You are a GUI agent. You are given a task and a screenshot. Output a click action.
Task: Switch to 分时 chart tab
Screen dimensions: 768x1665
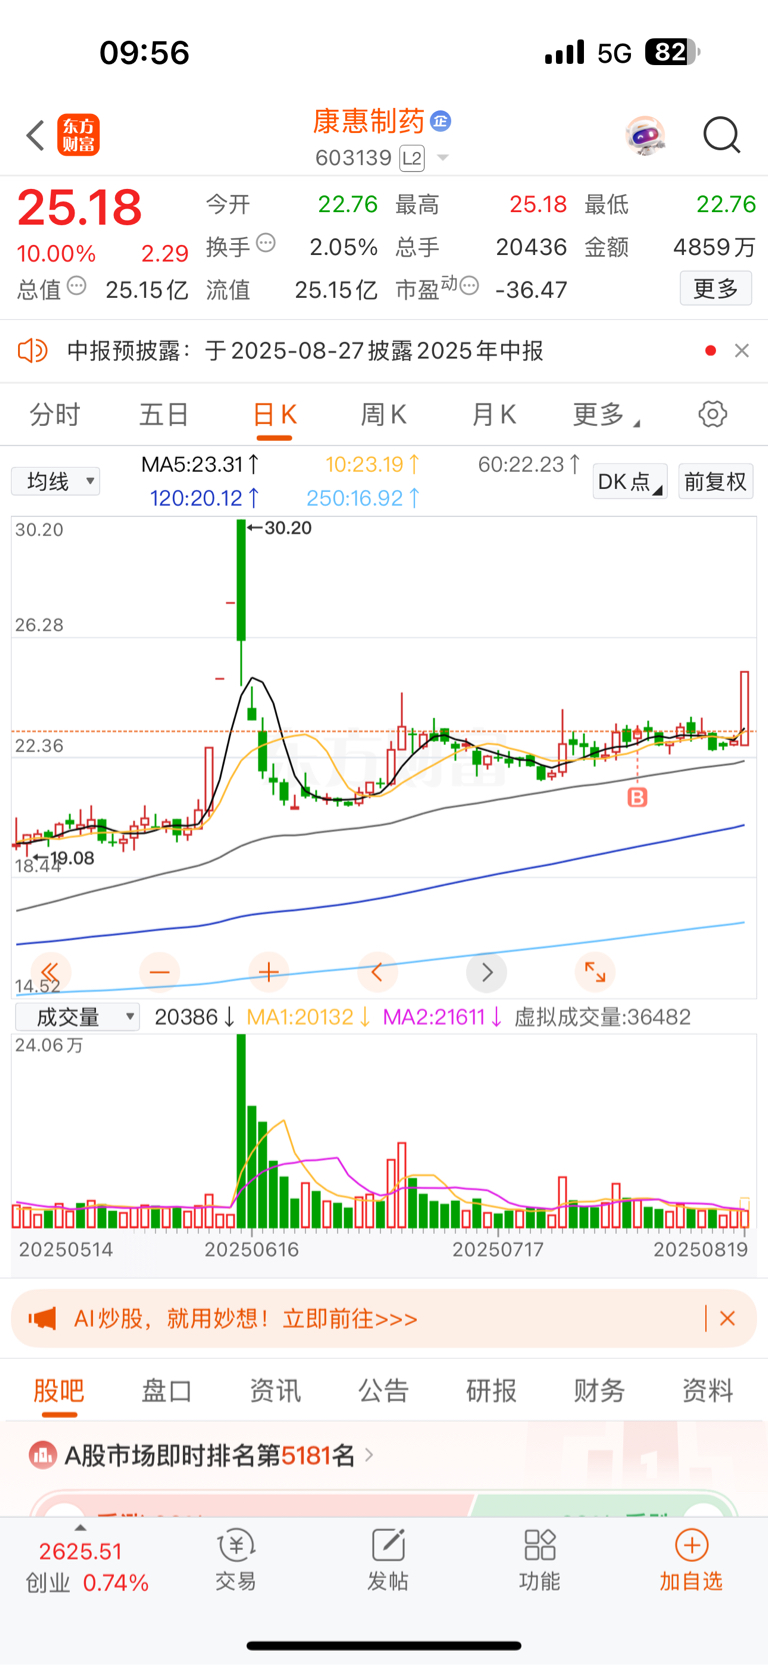55,415
